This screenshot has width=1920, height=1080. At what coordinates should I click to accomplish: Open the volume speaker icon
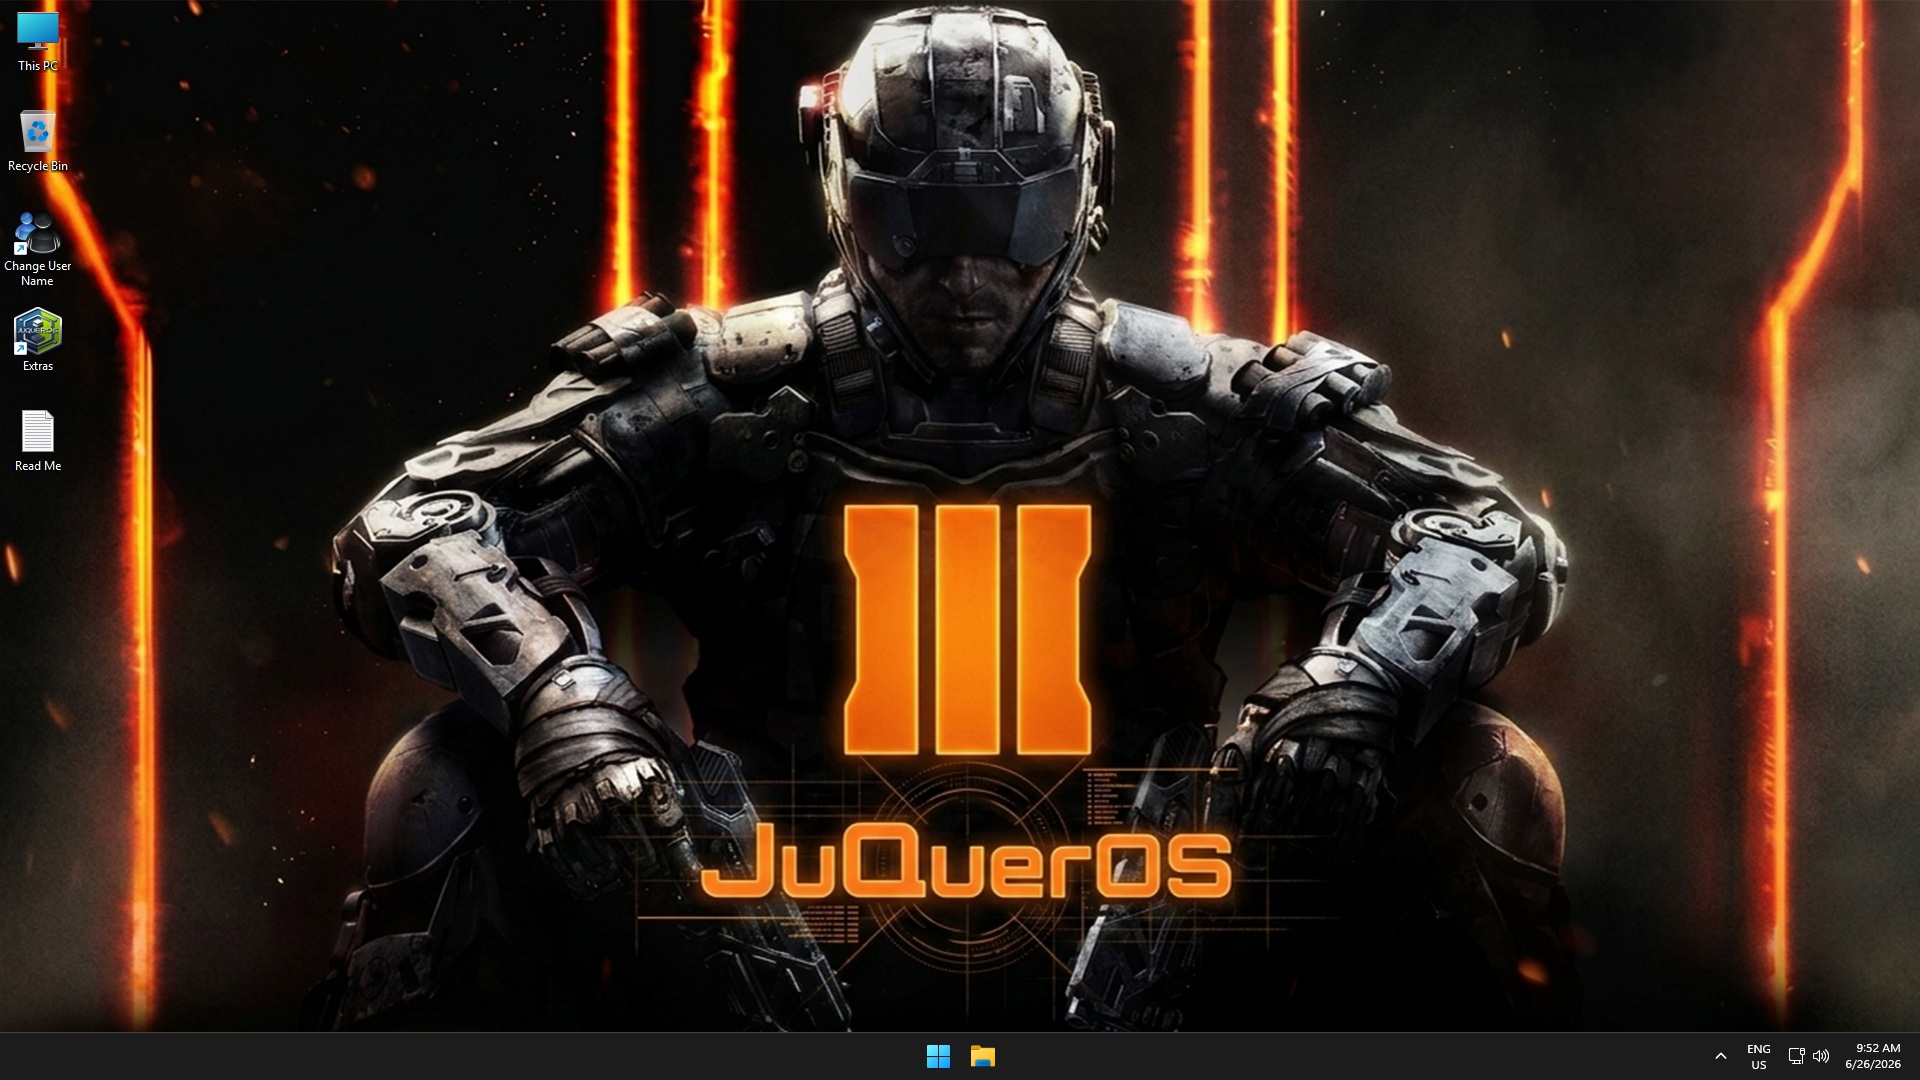(1821, 1056)
